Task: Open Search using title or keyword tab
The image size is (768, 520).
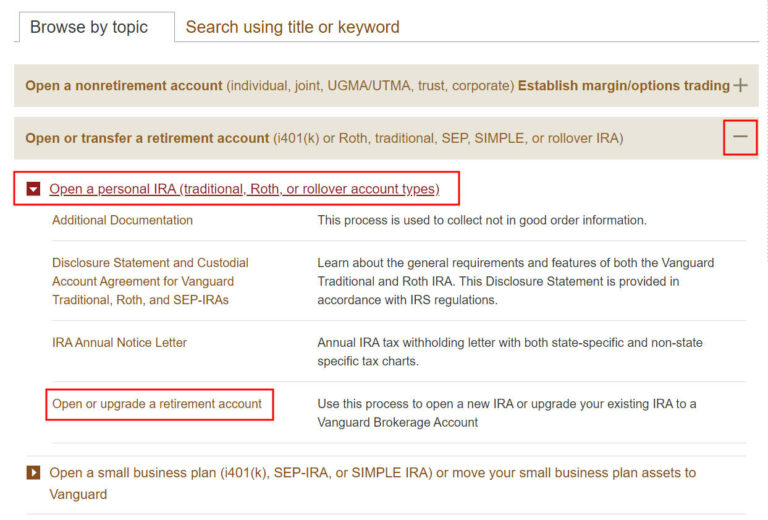Action: click(292, 27)
